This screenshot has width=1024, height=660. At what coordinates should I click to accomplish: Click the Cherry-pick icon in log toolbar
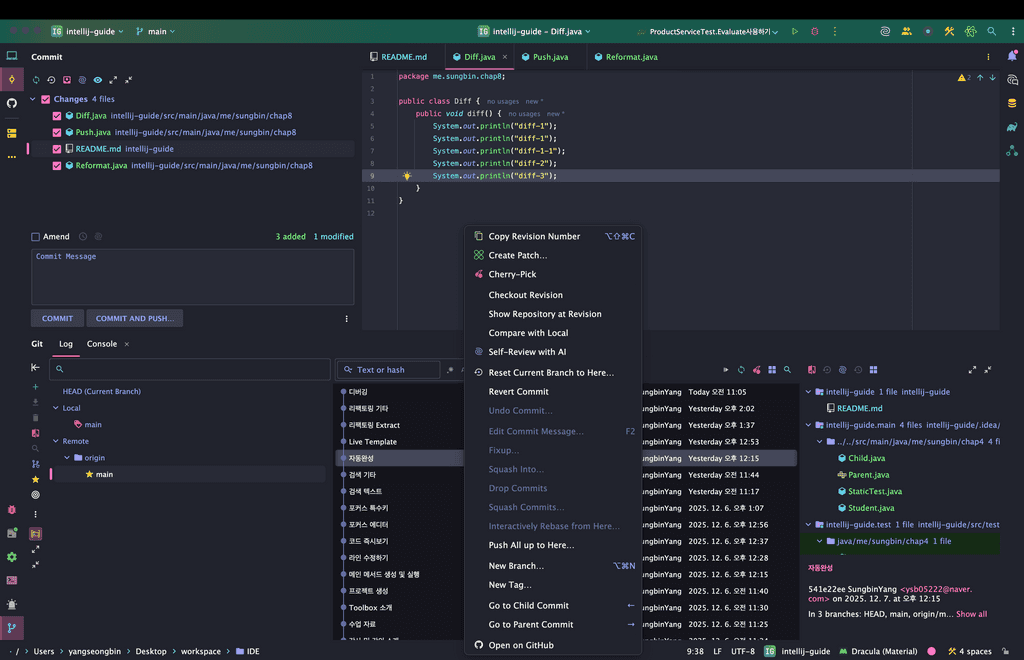(756, 370)
